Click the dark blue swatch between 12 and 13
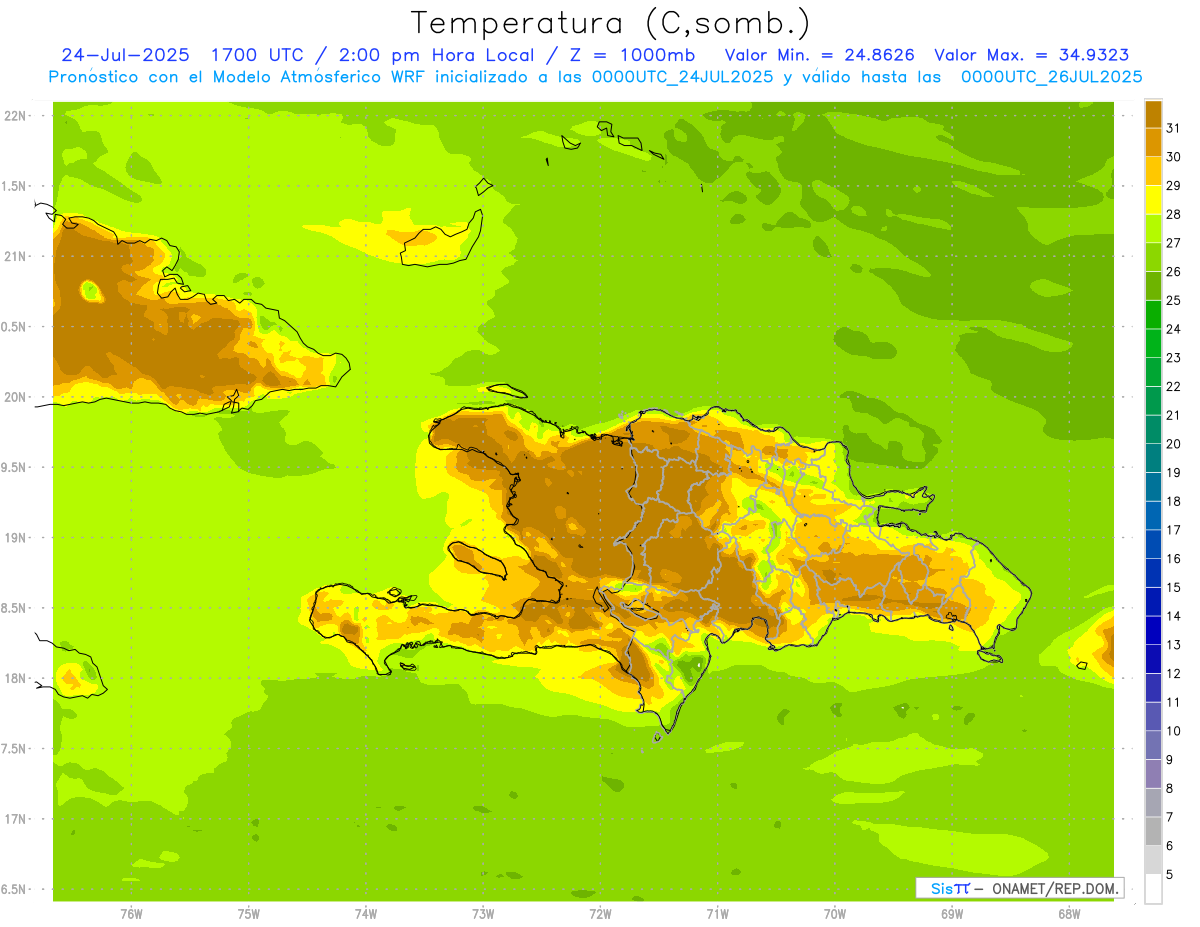The height and width of the screenshot is (927, 1200). click(x=1153, y=659)
